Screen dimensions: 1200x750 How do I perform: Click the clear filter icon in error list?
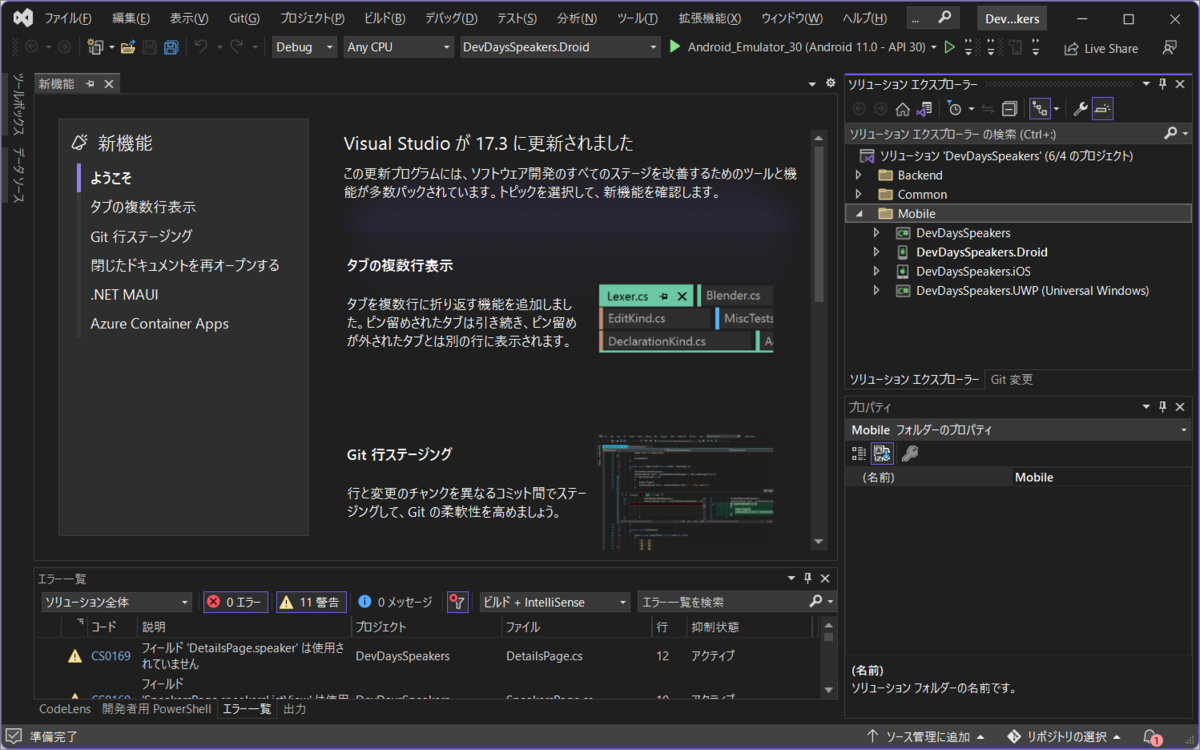coord(457,602)
